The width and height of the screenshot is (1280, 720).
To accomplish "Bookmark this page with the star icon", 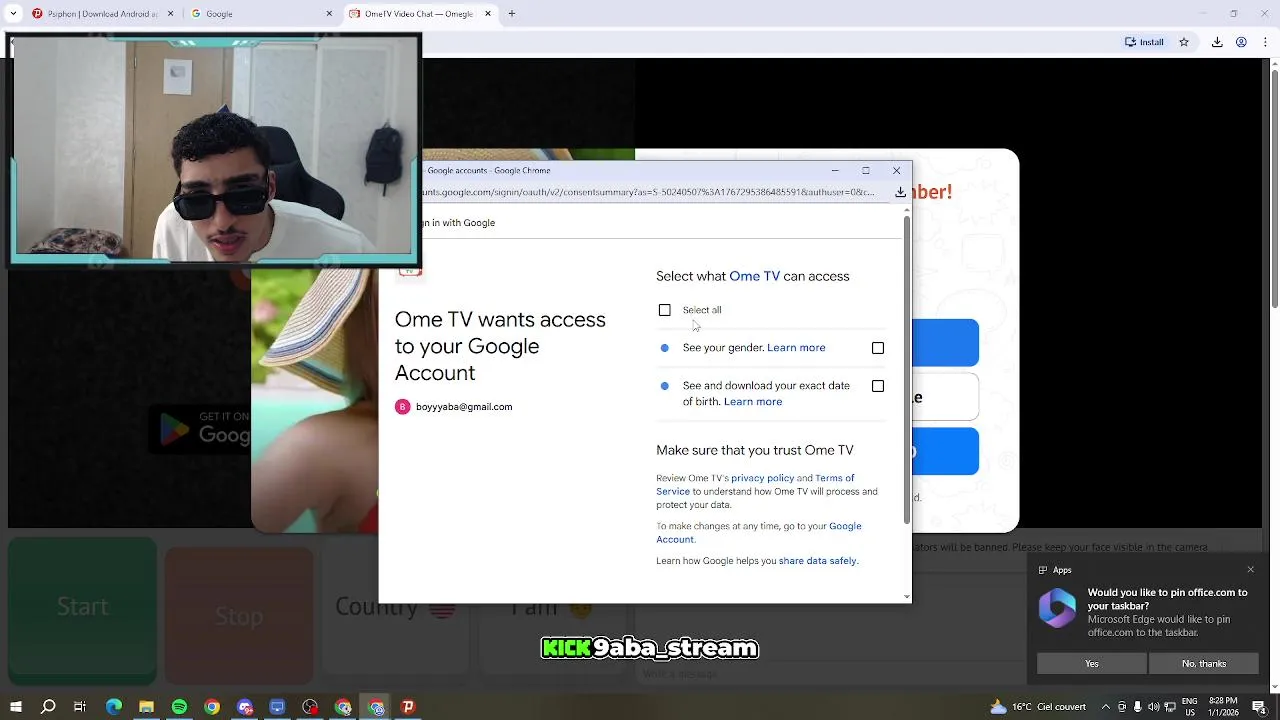I will point(1184,42).
